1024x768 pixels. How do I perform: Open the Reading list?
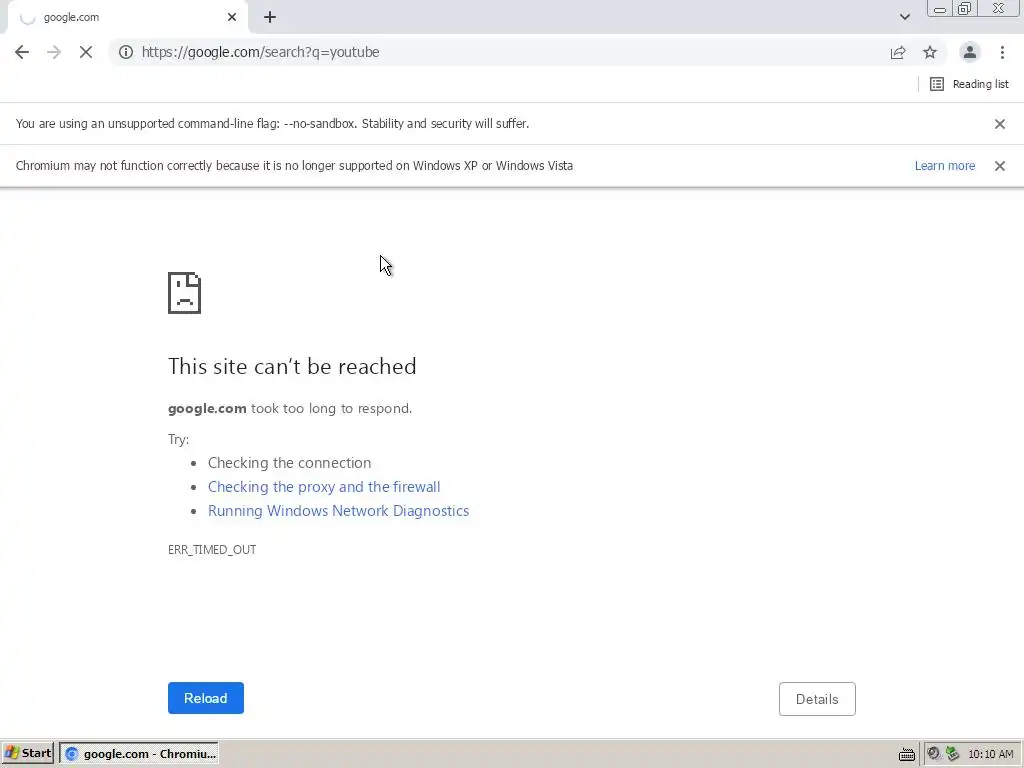point(969,84)
